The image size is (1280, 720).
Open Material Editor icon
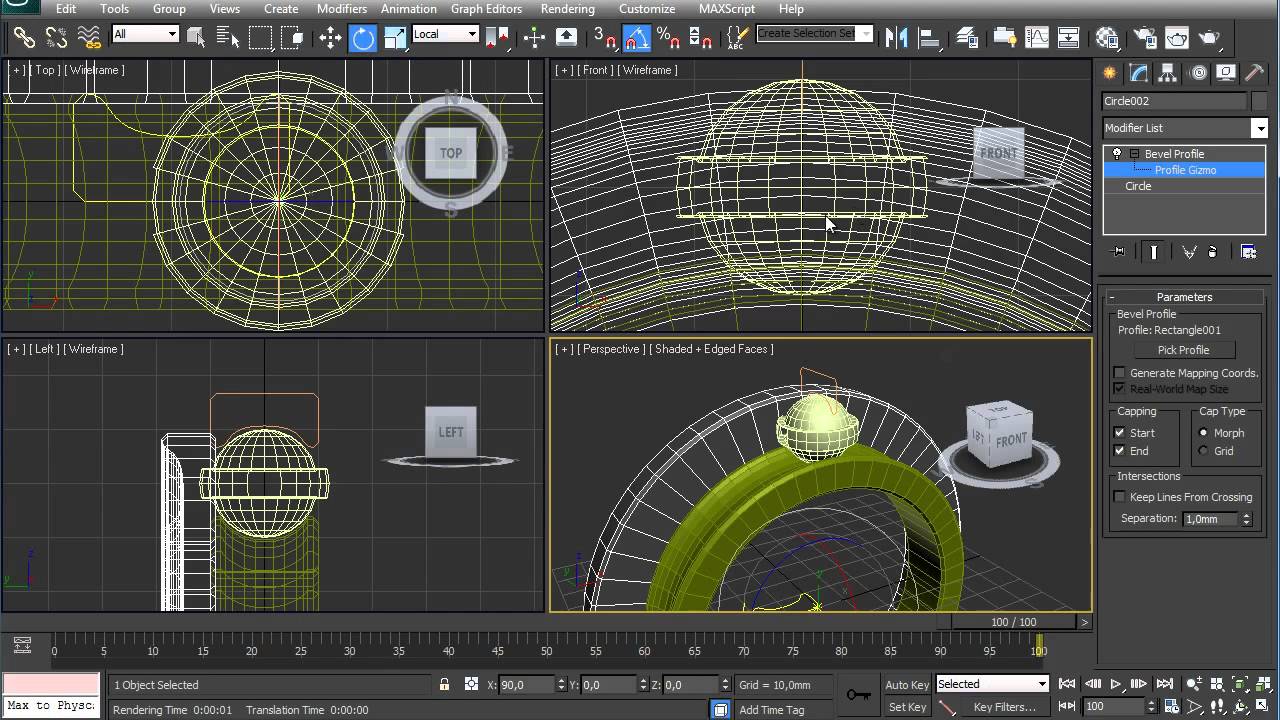point(1107,38)
